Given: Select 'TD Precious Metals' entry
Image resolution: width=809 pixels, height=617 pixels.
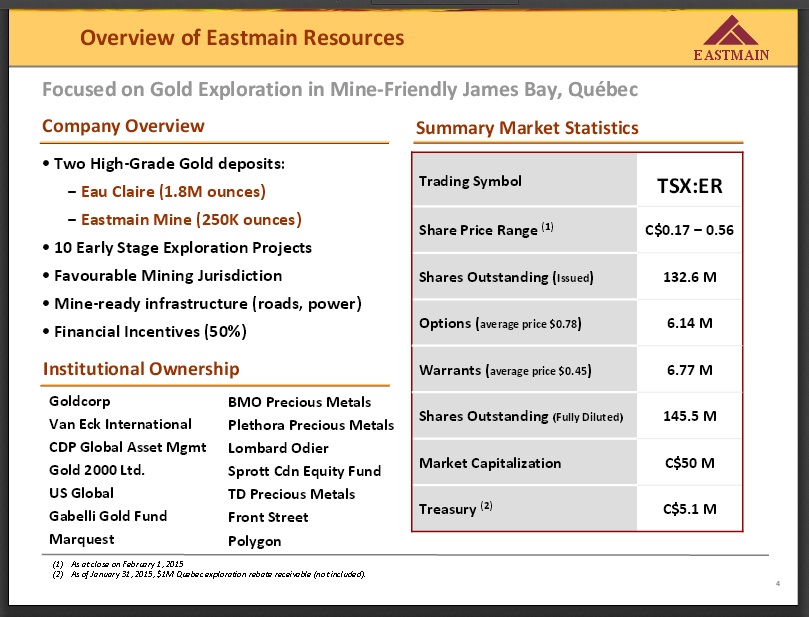Looking at the screenshot, I should (292, 494).
